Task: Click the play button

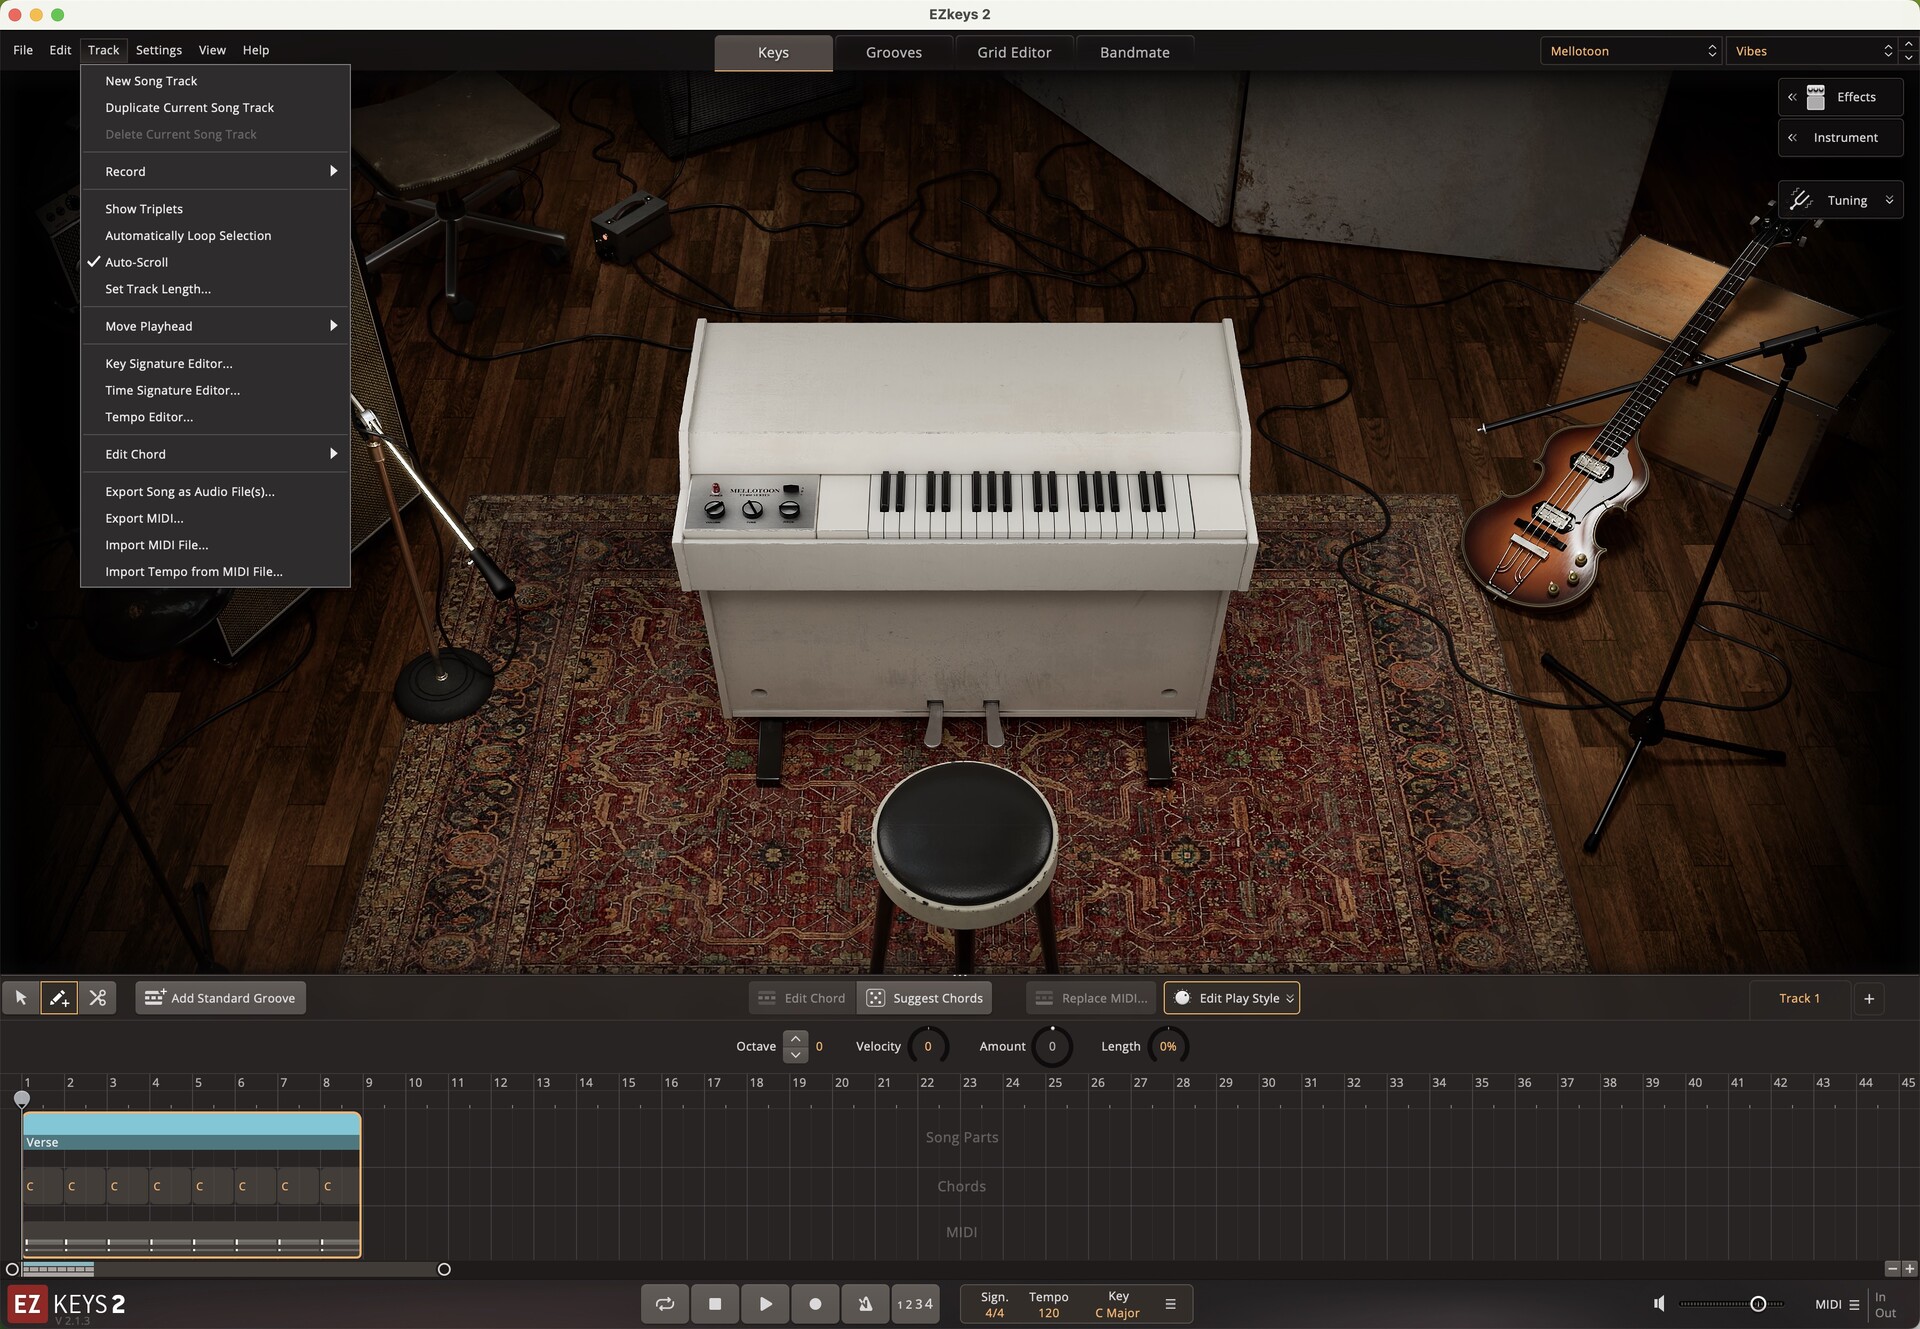Action: tap(765, 1304)
